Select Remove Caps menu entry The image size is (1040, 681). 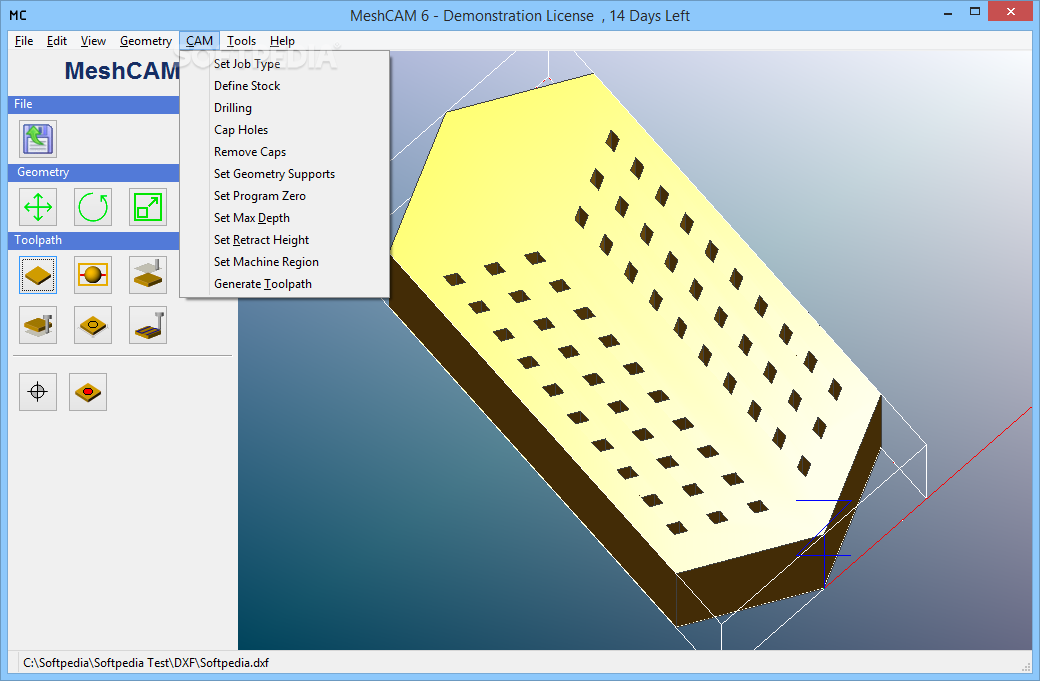(284, 152)
